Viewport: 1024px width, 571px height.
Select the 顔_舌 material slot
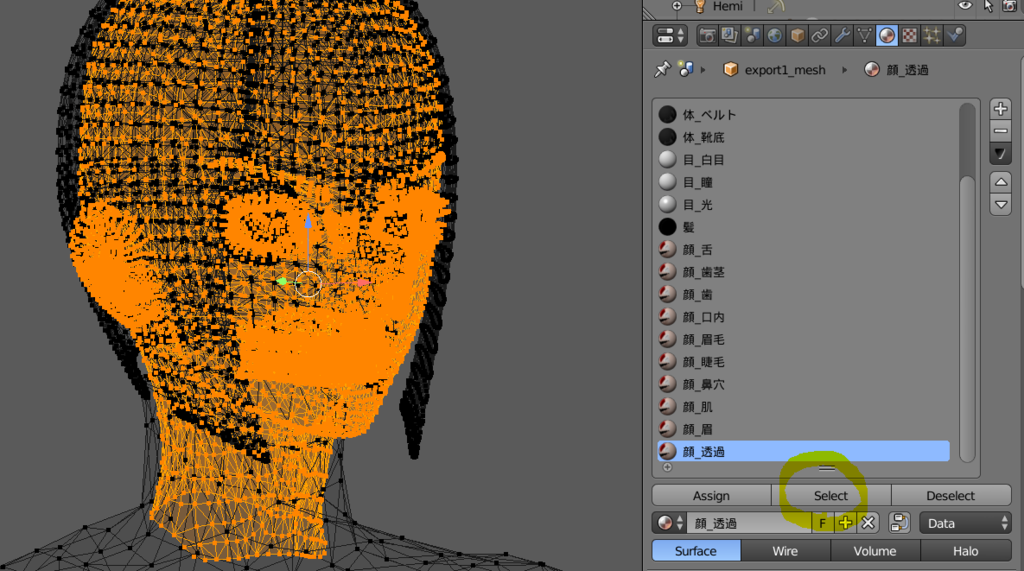click(804, 249)
